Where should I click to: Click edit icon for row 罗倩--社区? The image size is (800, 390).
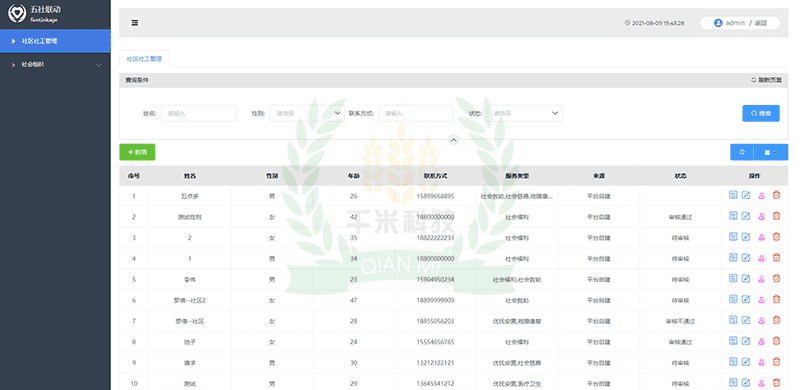pos(746,320)
